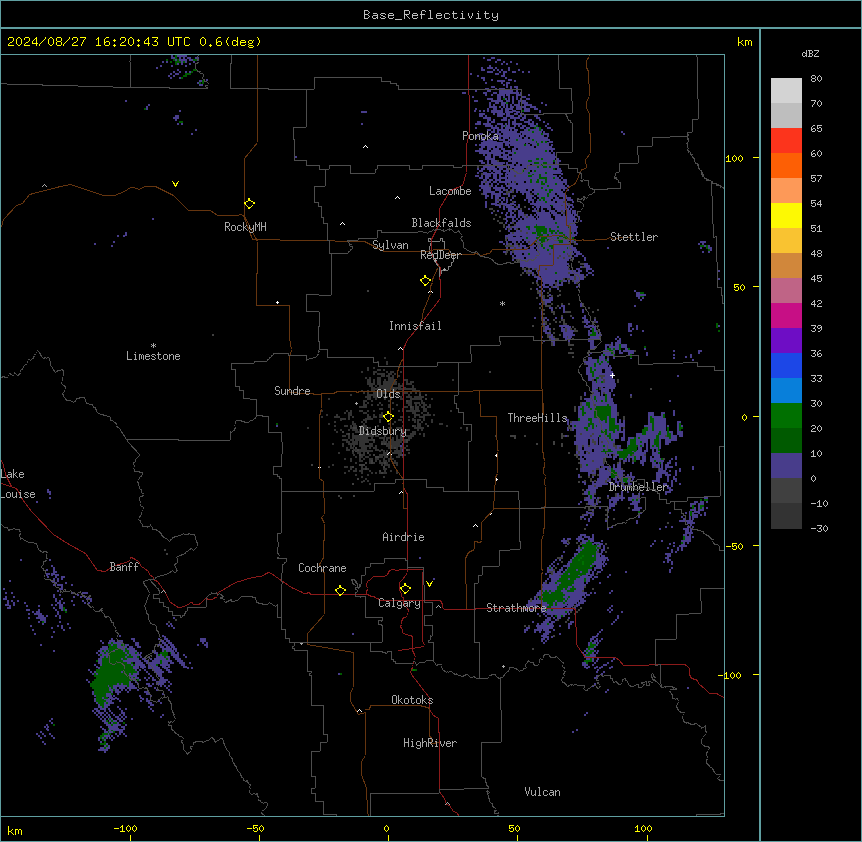This screenshot has width=862, height=842.
Task: Select the Banff label
Action: coord(124,567)
